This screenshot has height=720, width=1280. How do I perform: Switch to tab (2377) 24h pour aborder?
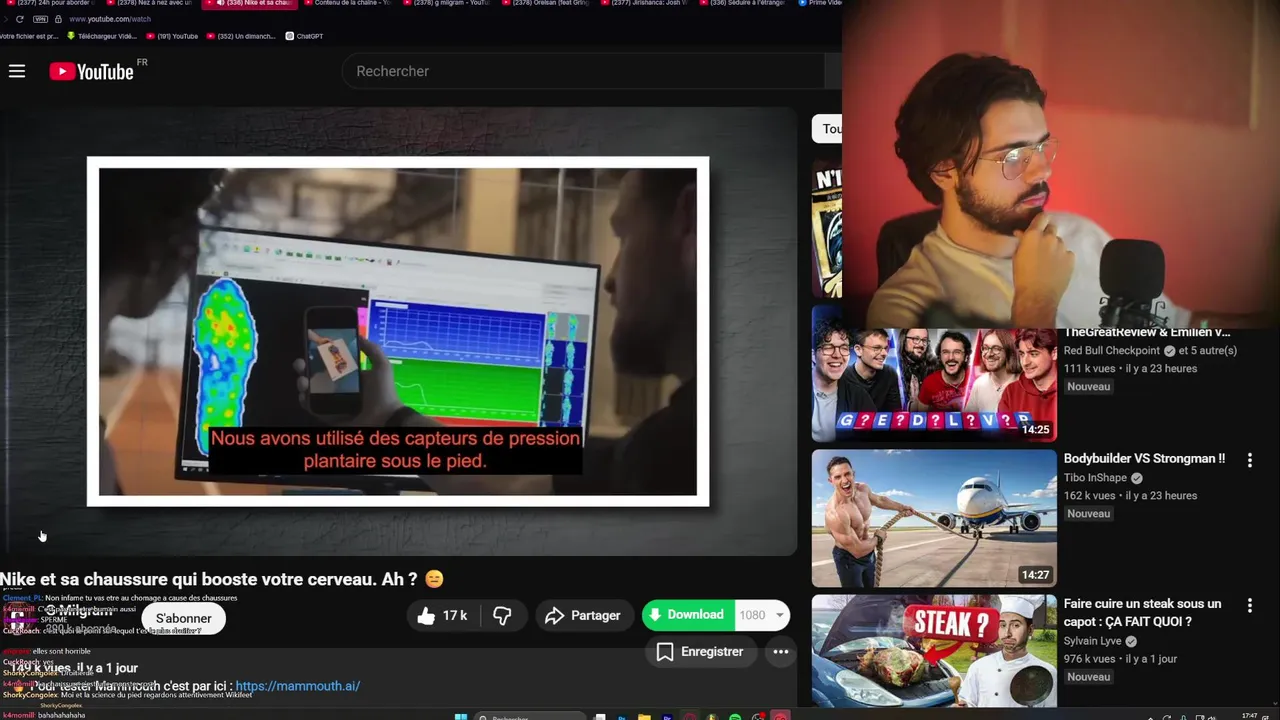(x=50, y=4)
